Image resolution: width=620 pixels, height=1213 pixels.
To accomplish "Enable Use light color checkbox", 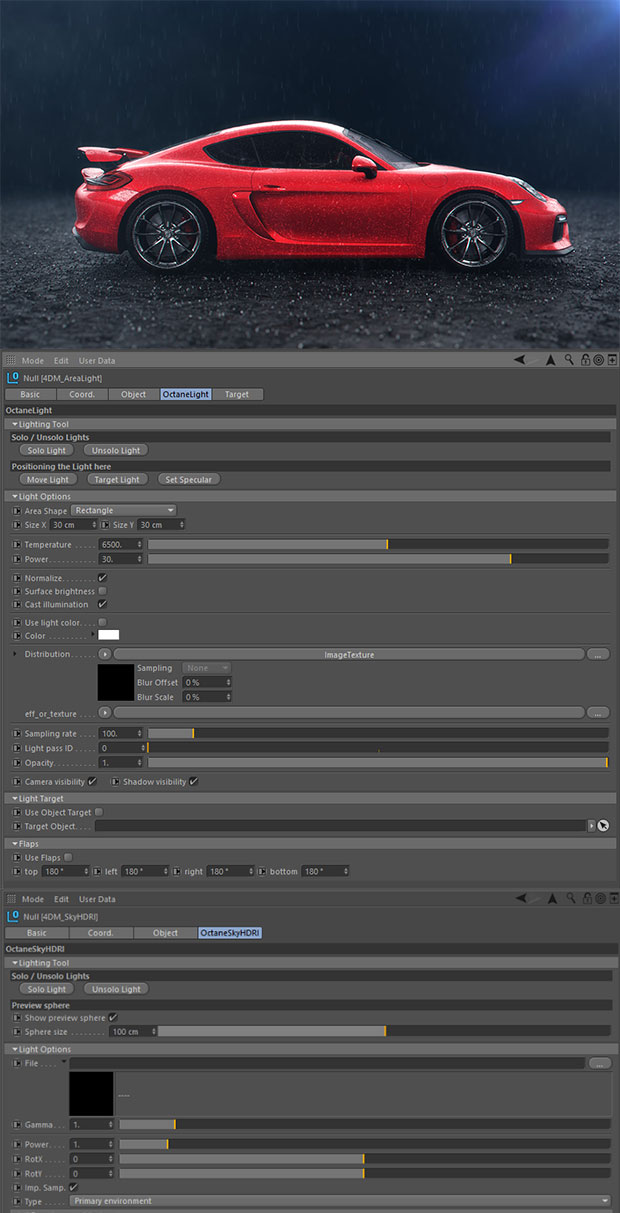I will tap(102, 622).
